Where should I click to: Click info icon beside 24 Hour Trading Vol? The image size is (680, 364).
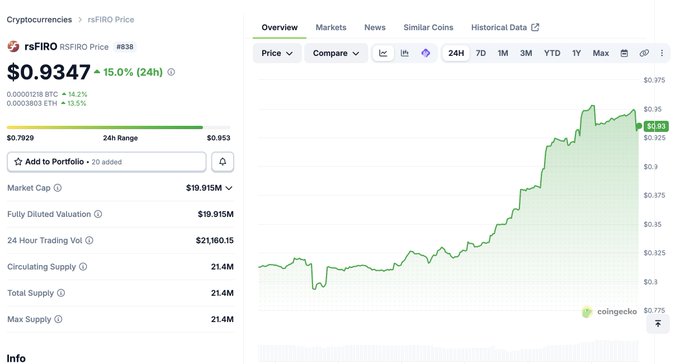click(x=89, y=240)
